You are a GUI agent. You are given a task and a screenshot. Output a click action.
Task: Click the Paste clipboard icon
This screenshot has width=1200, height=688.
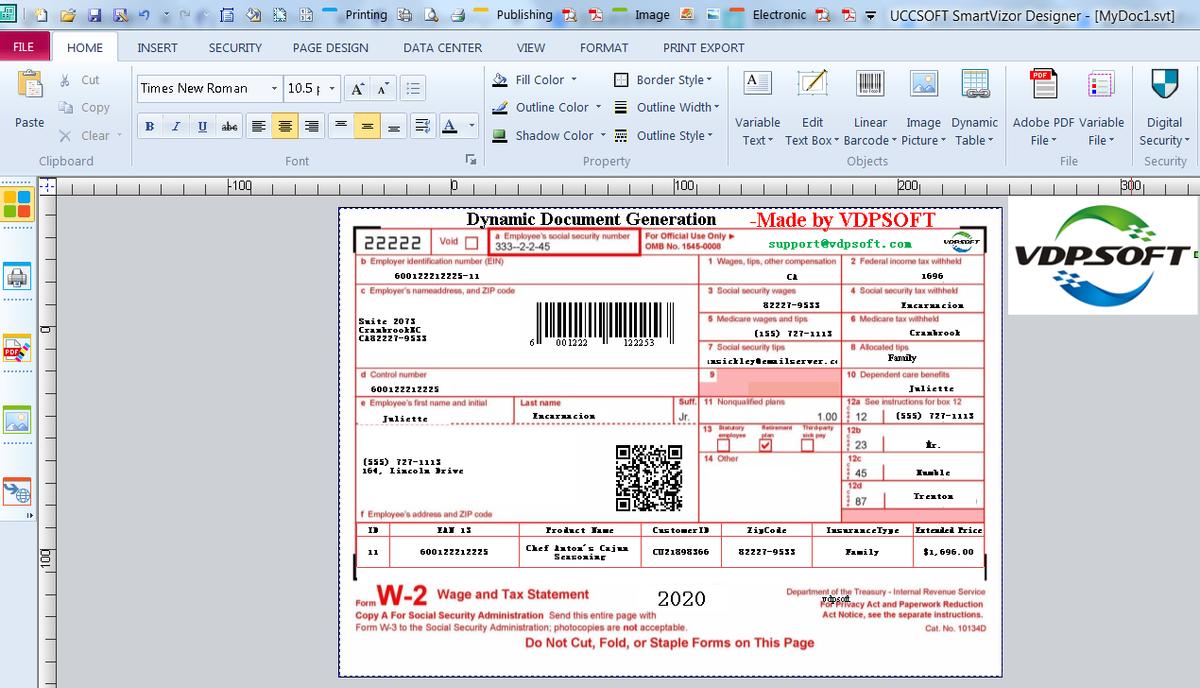(30, 88)
